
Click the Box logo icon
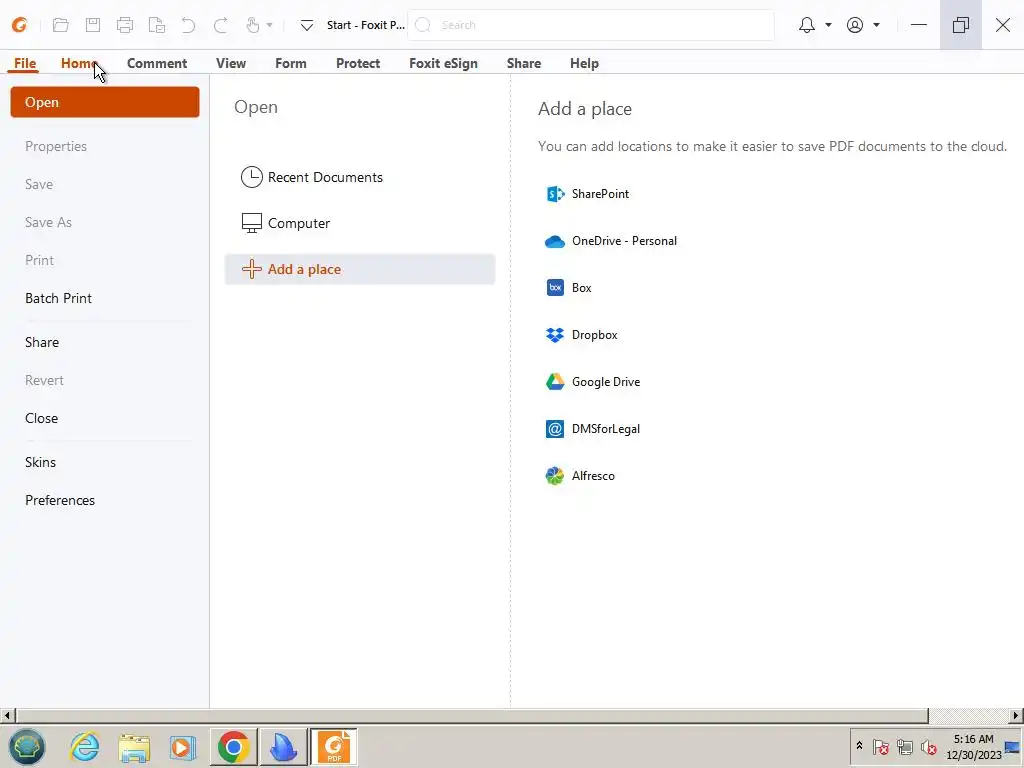tap(555, 288)
